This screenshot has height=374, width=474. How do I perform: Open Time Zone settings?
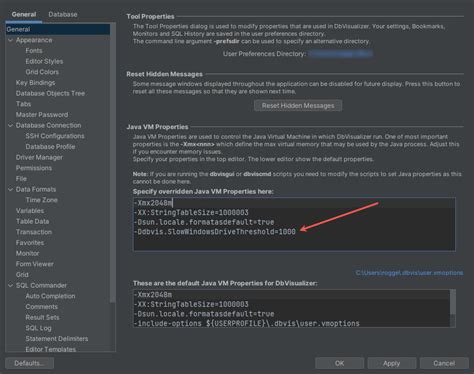(x=42, y=200)
